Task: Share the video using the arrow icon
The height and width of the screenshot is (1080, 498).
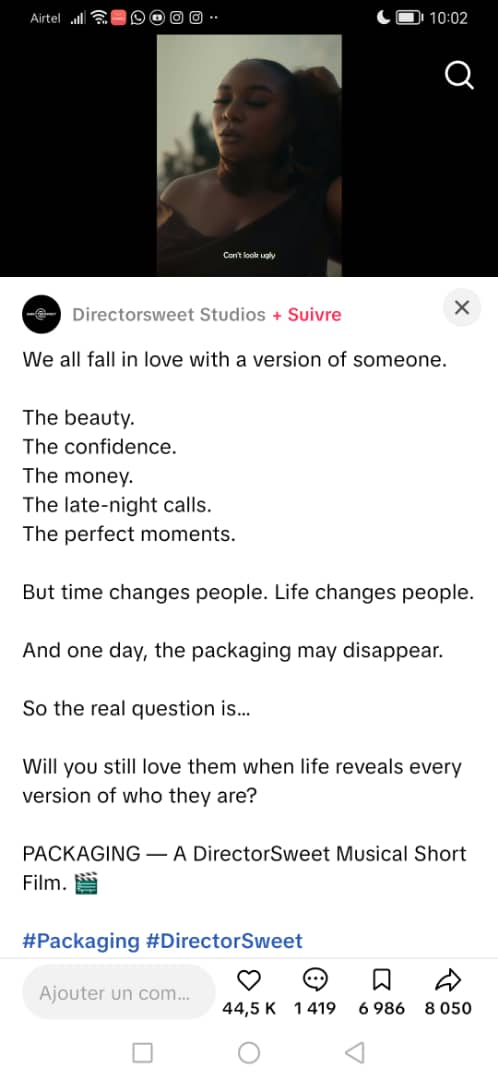Action: click(x=448, y=979)
